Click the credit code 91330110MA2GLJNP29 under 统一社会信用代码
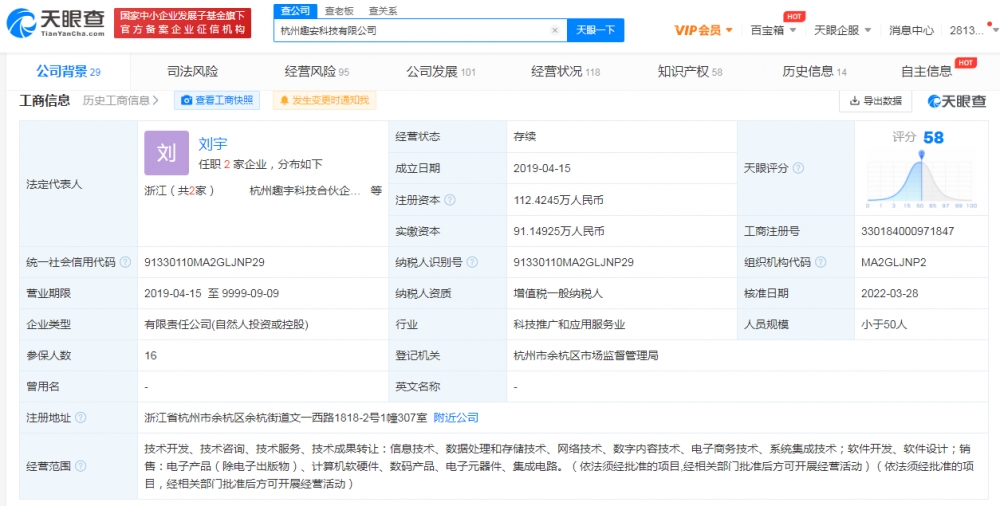 click(205, 262)
